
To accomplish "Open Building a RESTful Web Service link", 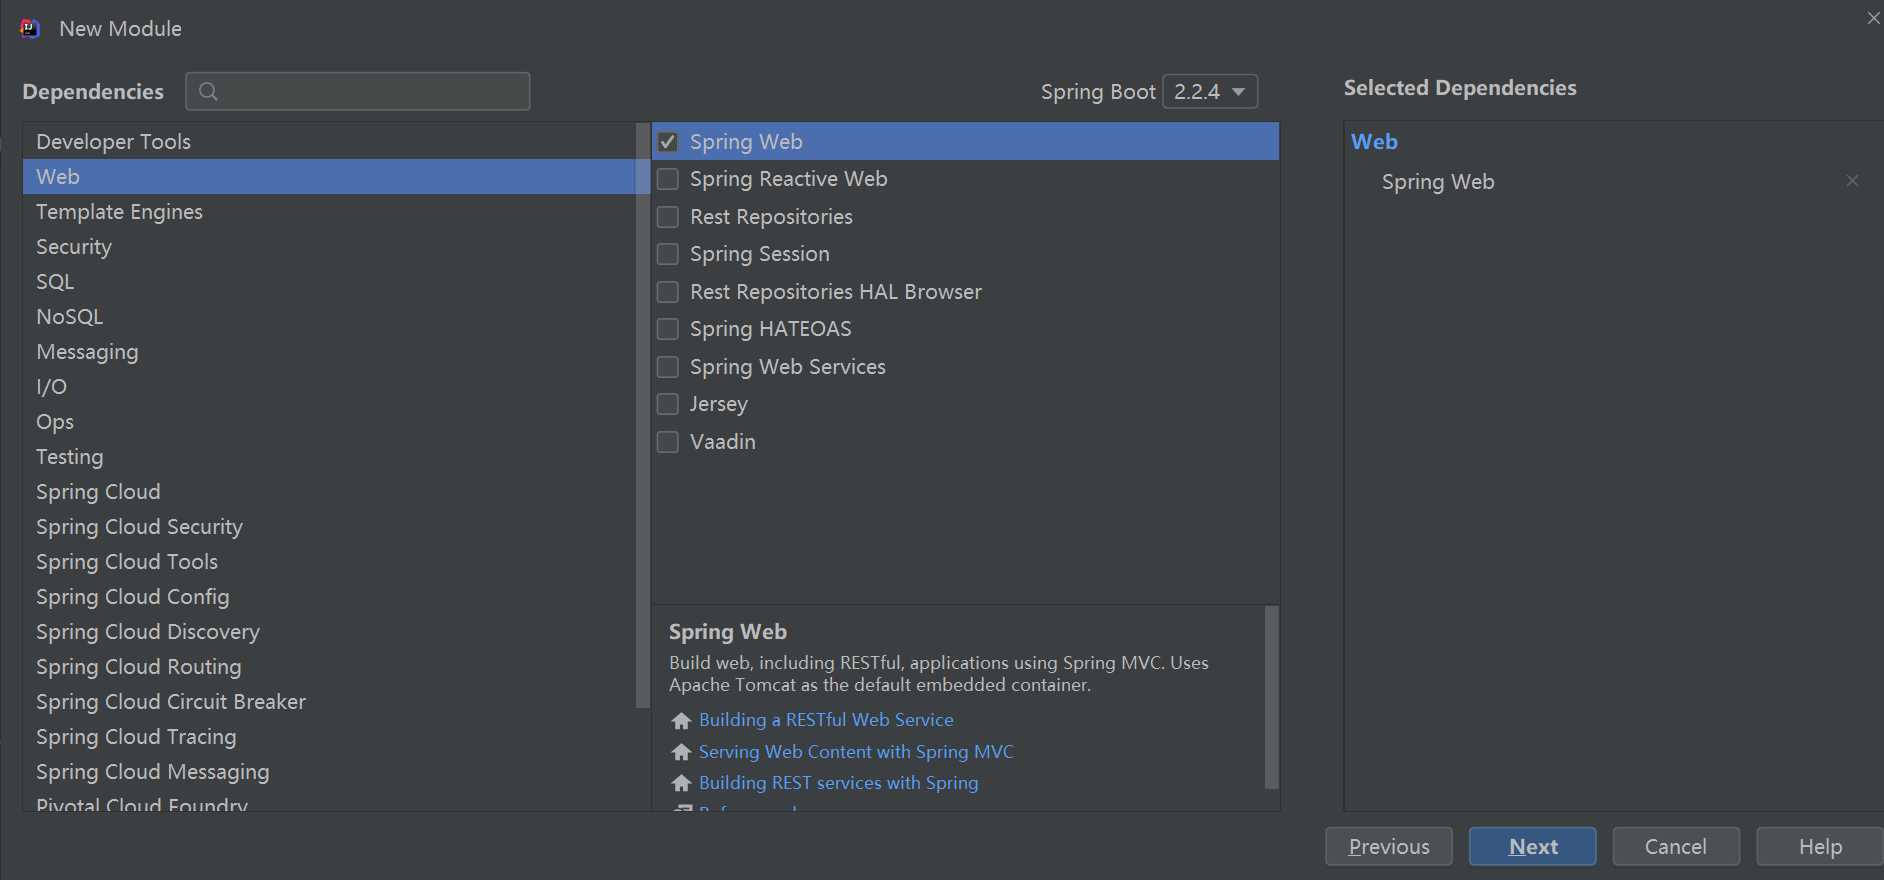I will (x=826, y=720).
